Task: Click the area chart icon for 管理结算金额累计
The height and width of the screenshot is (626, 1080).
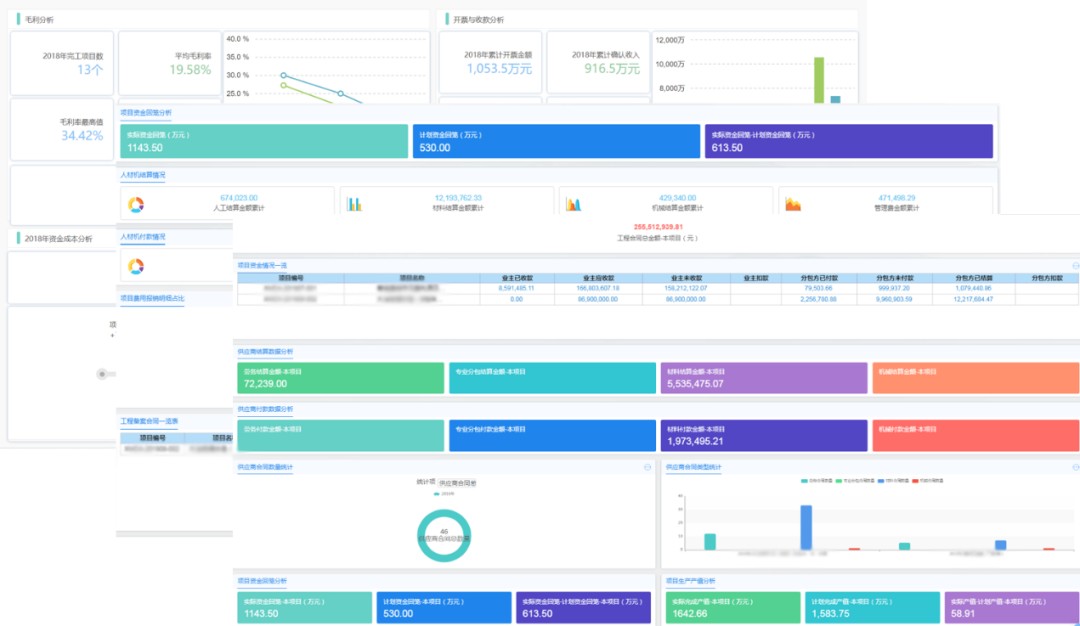Action: pos(792,204)
